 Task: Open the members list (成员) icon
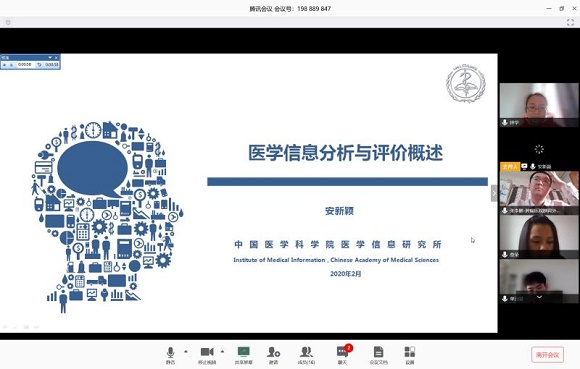click(x=306, y=352)
